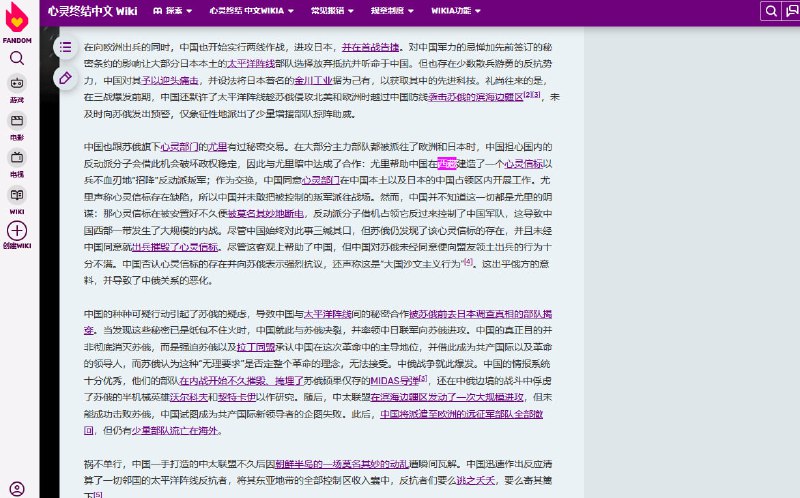Image resolution: width=800 pixels, height=498 pixels.
Task: Expand the WIKIA功能 dropdown menu
Action: 456,11
